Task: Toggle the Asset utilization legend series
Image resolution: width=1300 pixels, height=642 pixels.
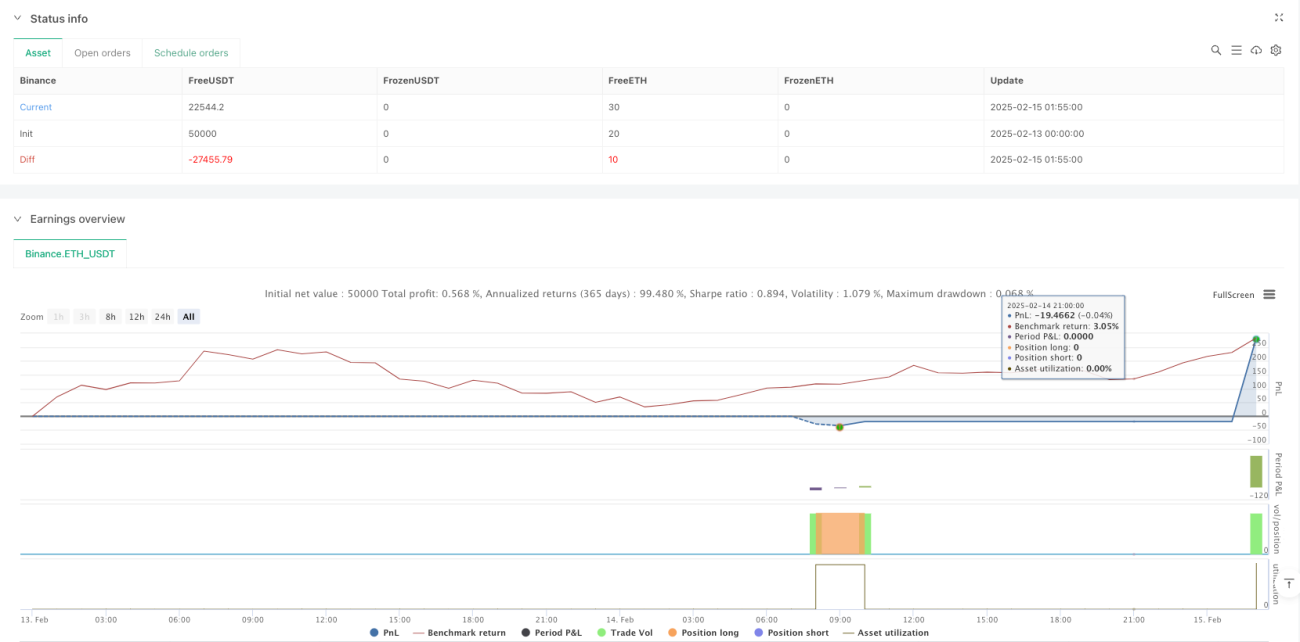Action: pos(886,632)
